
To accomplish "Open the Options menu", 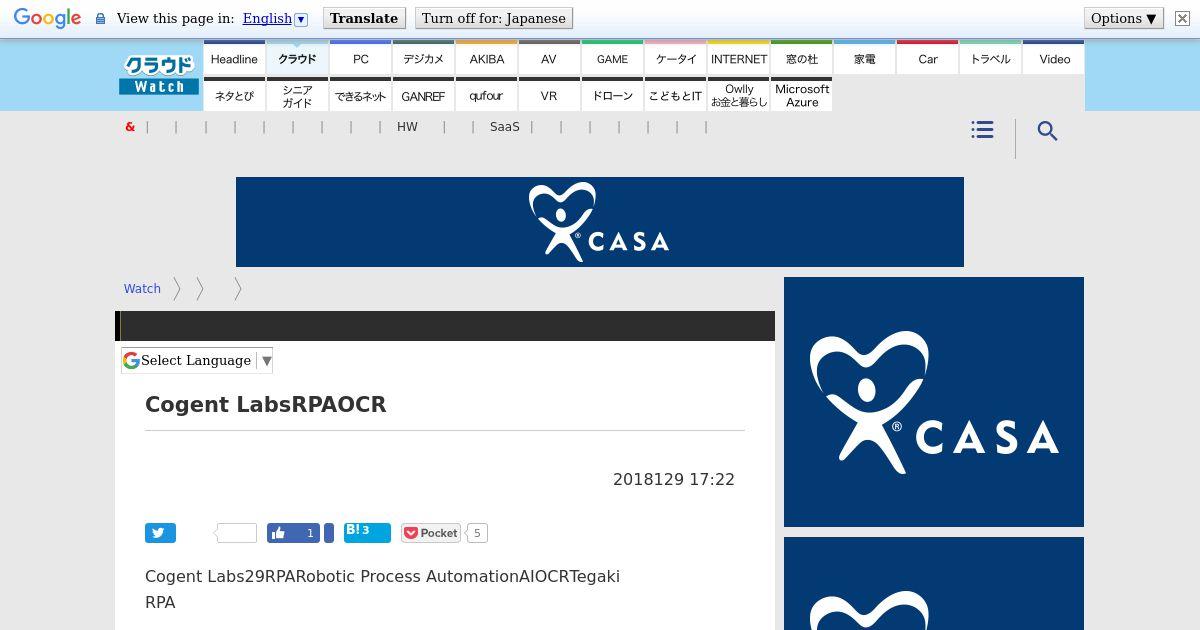I will coord(1124,18).
